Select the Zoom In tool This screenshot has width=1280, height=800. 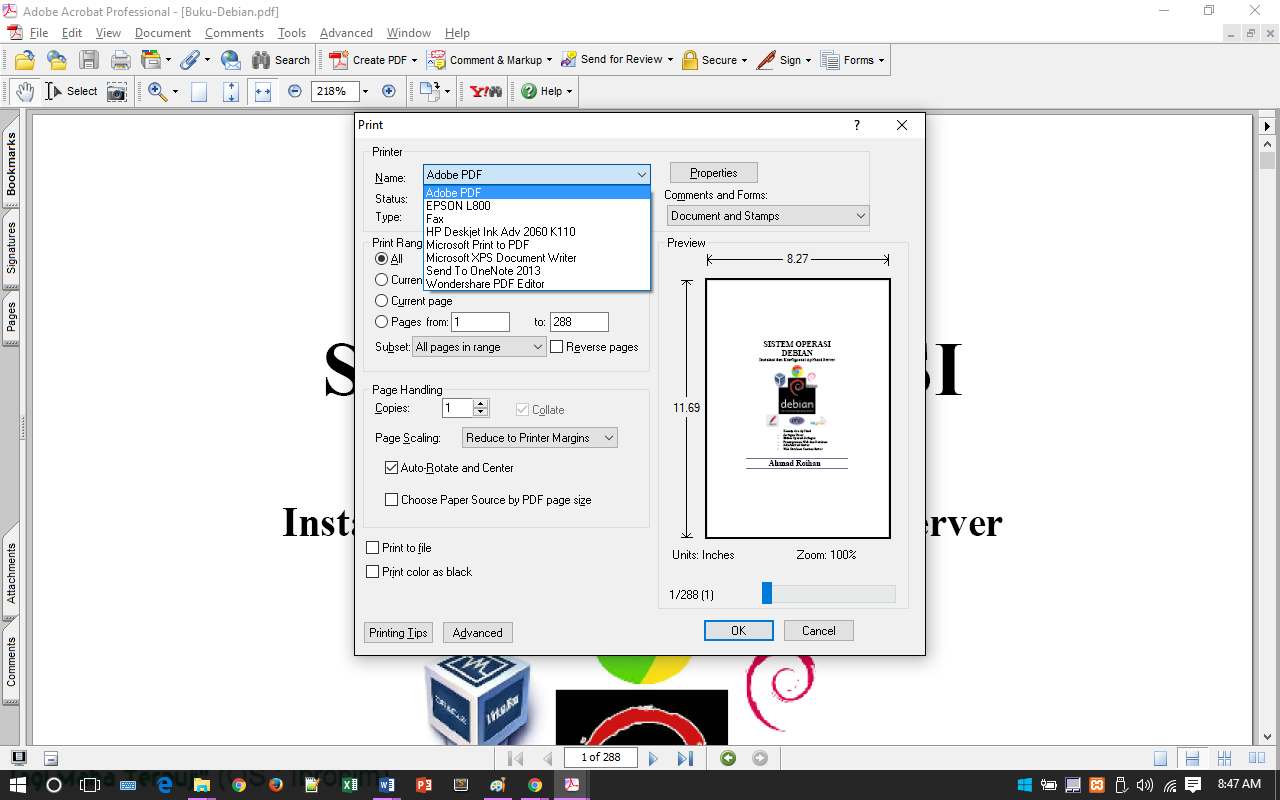click(x=157, y=91)
